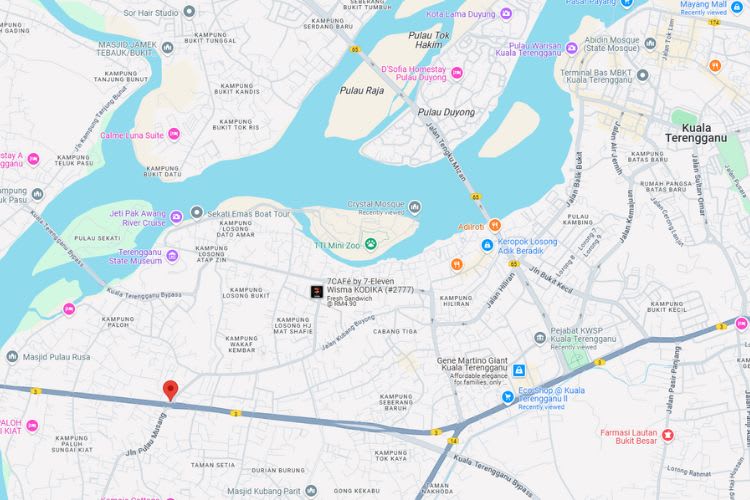Open the Gene Martino Giant shopping icon
This screenshot has height=500, width=750.
(519, 370)
